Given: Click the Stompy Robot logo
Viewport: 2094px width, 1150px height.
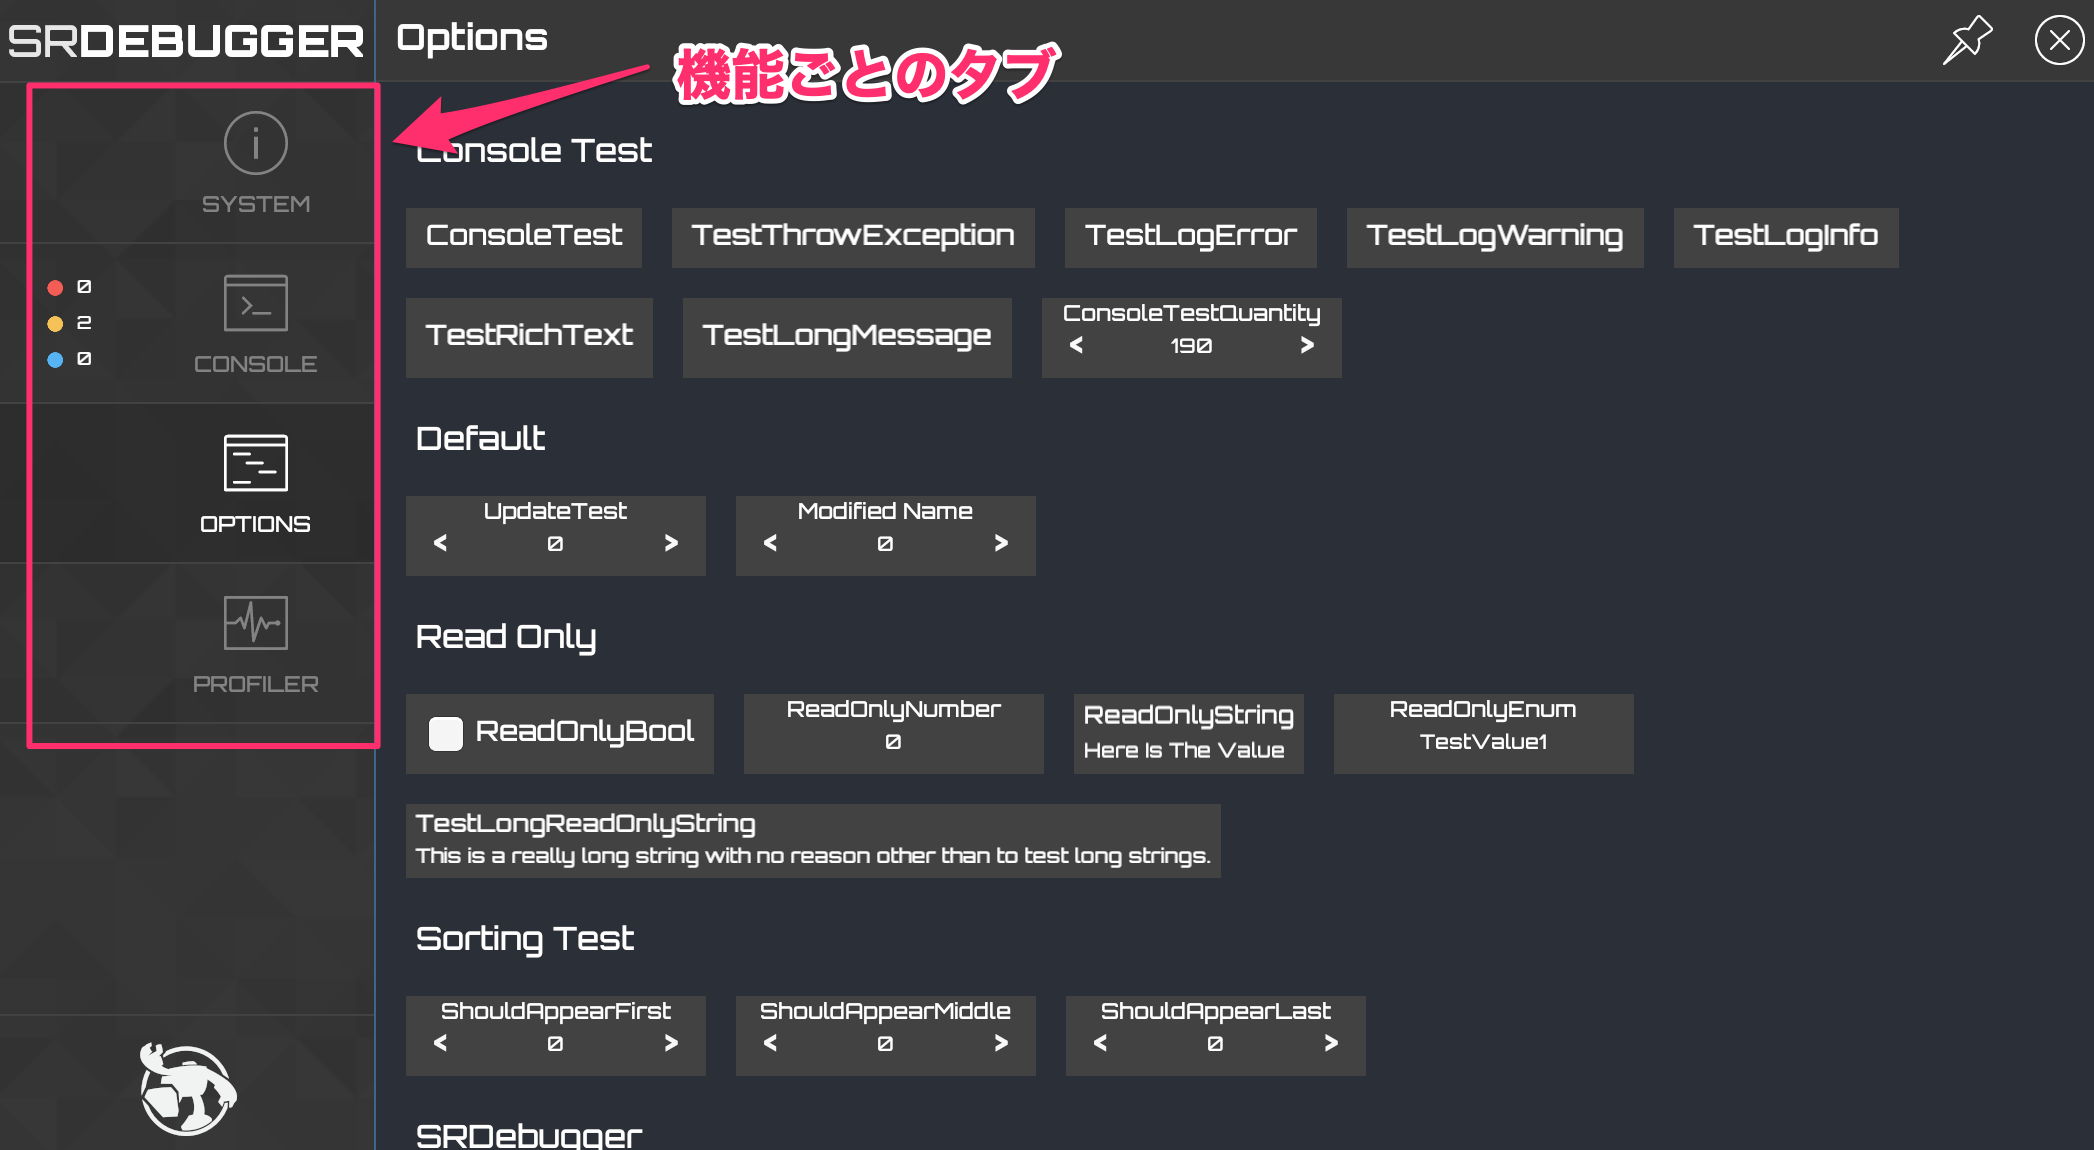Looking at the screenshot, I should point(187,1088).
